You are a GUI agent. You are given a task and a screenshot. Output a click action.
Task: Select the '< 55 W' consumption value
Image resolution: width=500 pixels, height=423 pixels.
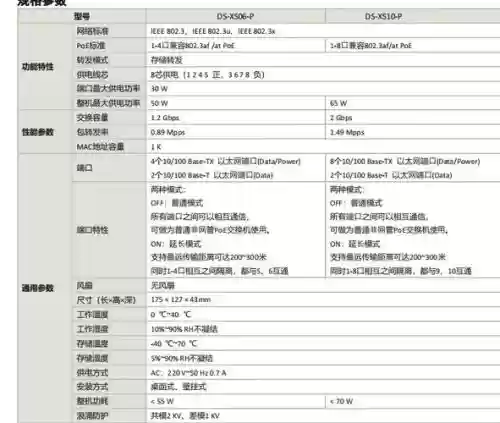click(162, 401)
